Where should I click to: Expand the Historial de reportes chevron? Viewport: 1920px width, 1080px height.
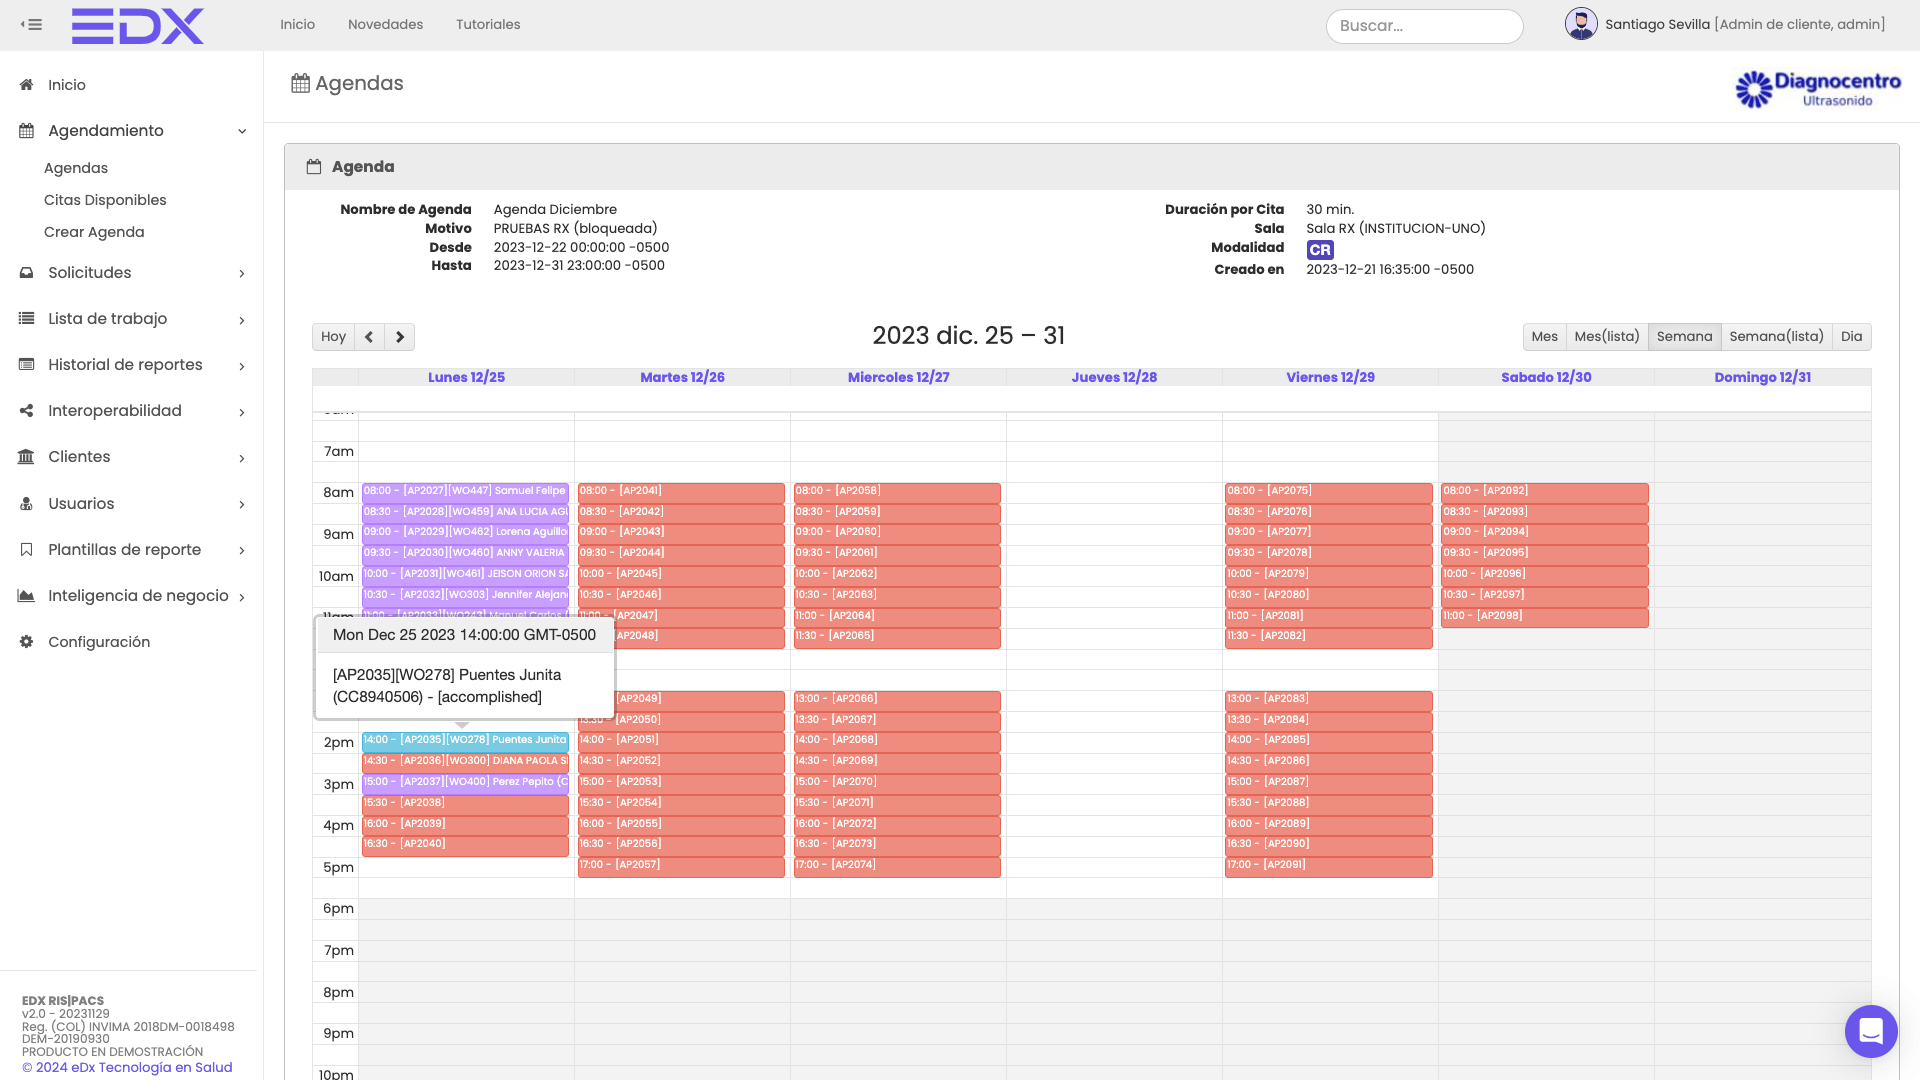242,366
